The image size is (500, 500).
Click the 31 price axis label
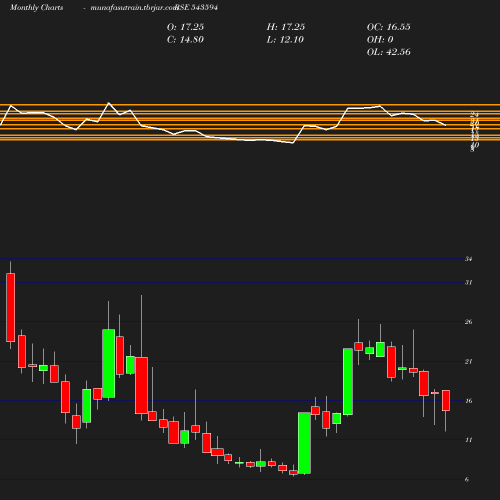pos(469,283)
